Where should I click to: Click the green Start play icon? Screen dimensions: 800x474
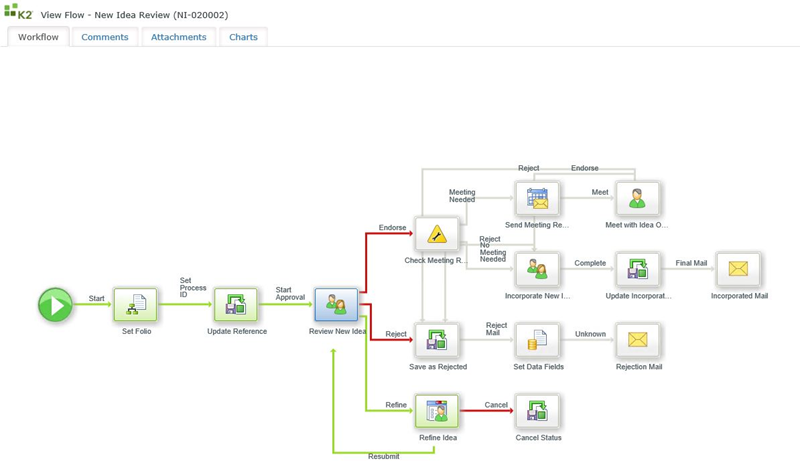click(x=56, y=304)
